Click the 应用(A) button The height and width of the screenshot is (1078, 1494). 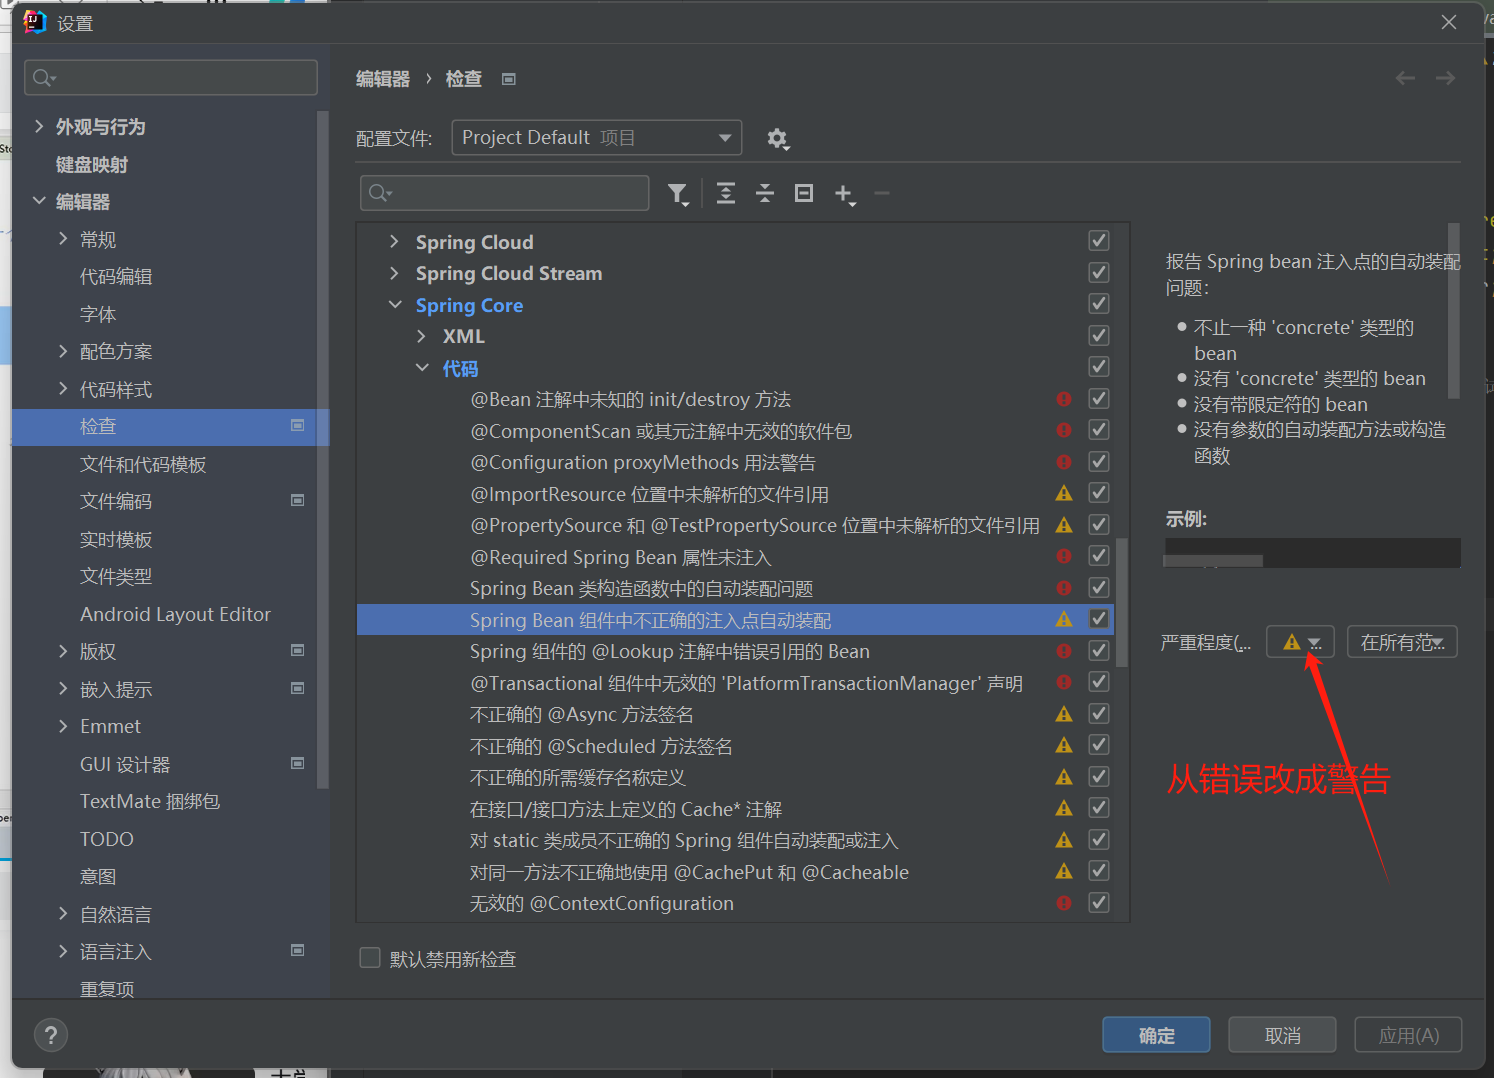(x=1408, y=1035)
